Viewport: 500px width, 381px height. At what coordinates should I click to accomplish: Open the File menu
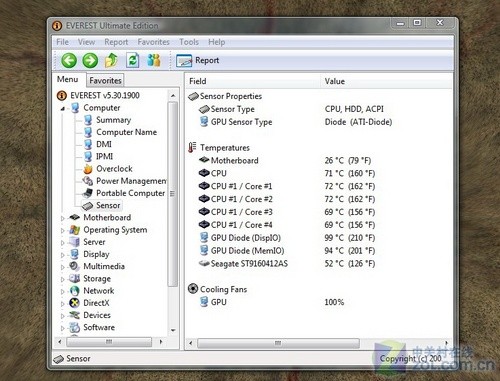(62, 42)
